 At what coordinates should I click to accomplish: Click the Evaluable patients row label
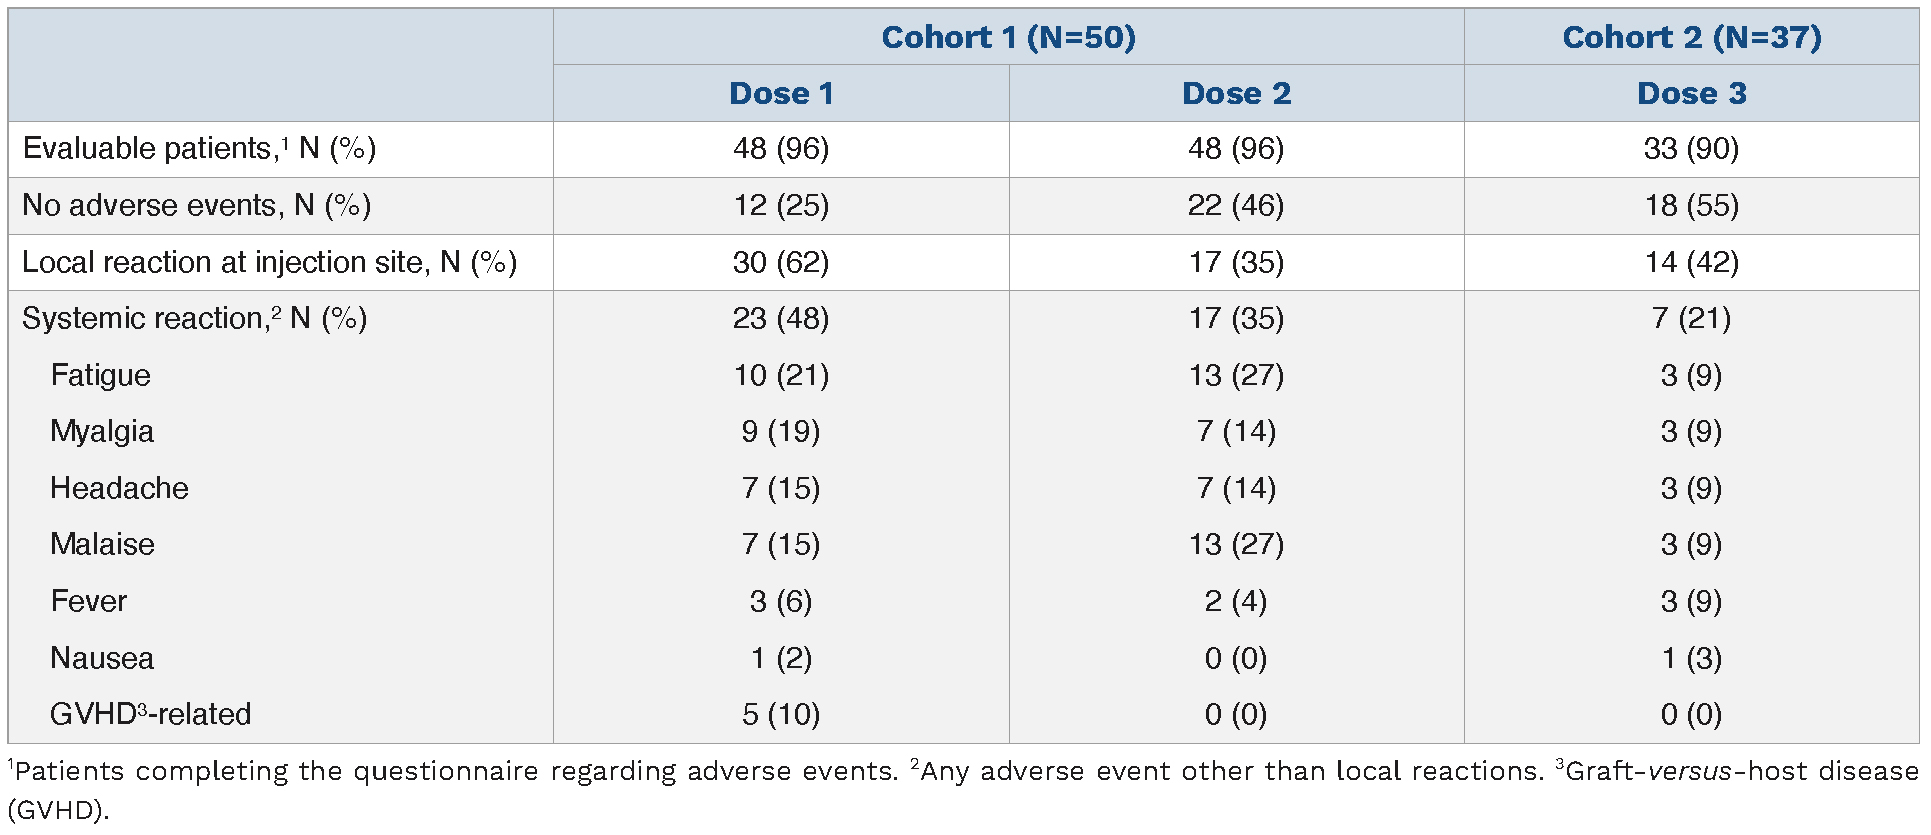(x=199, y=149)
